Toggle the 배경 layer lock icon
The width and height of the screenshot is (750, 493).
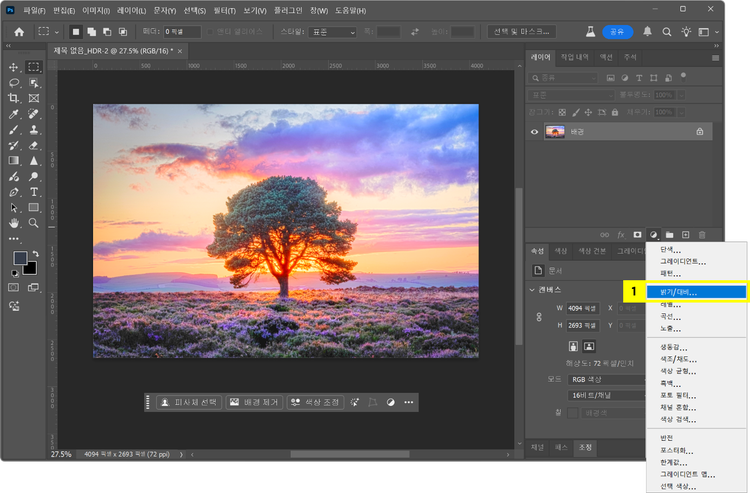coord(699,131)
